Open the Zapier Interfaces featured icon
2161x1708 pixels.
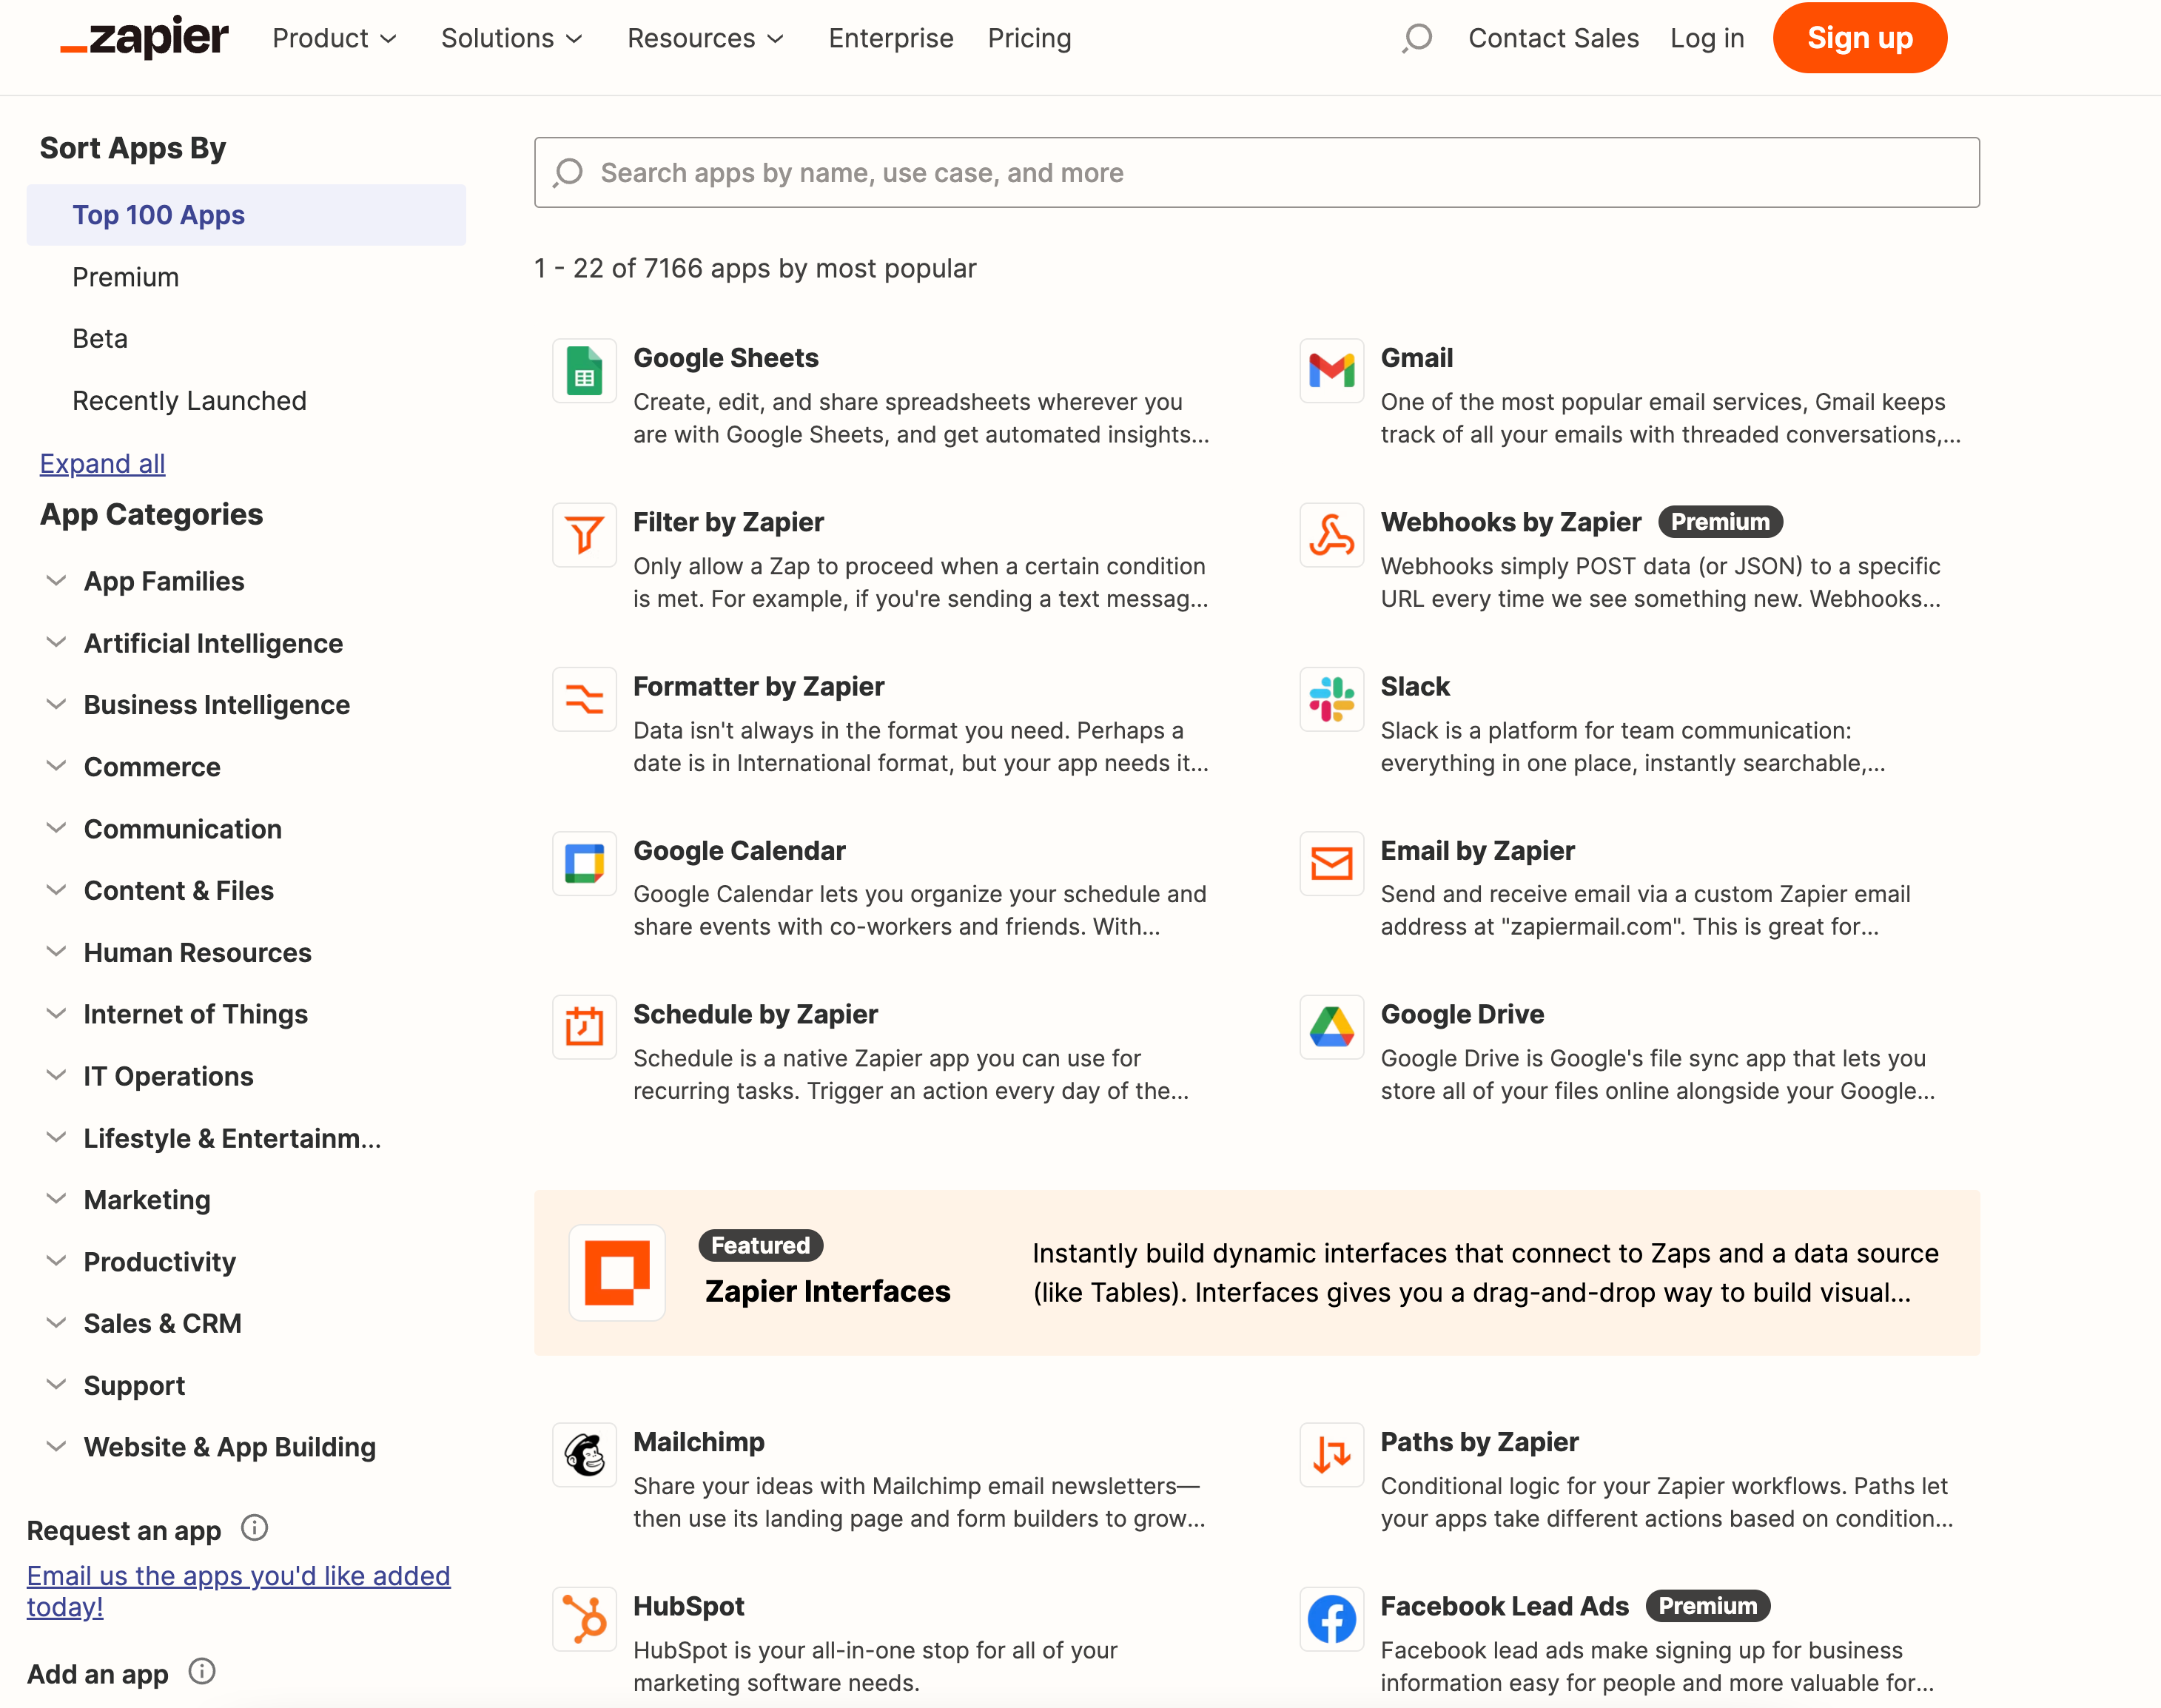617,1272
